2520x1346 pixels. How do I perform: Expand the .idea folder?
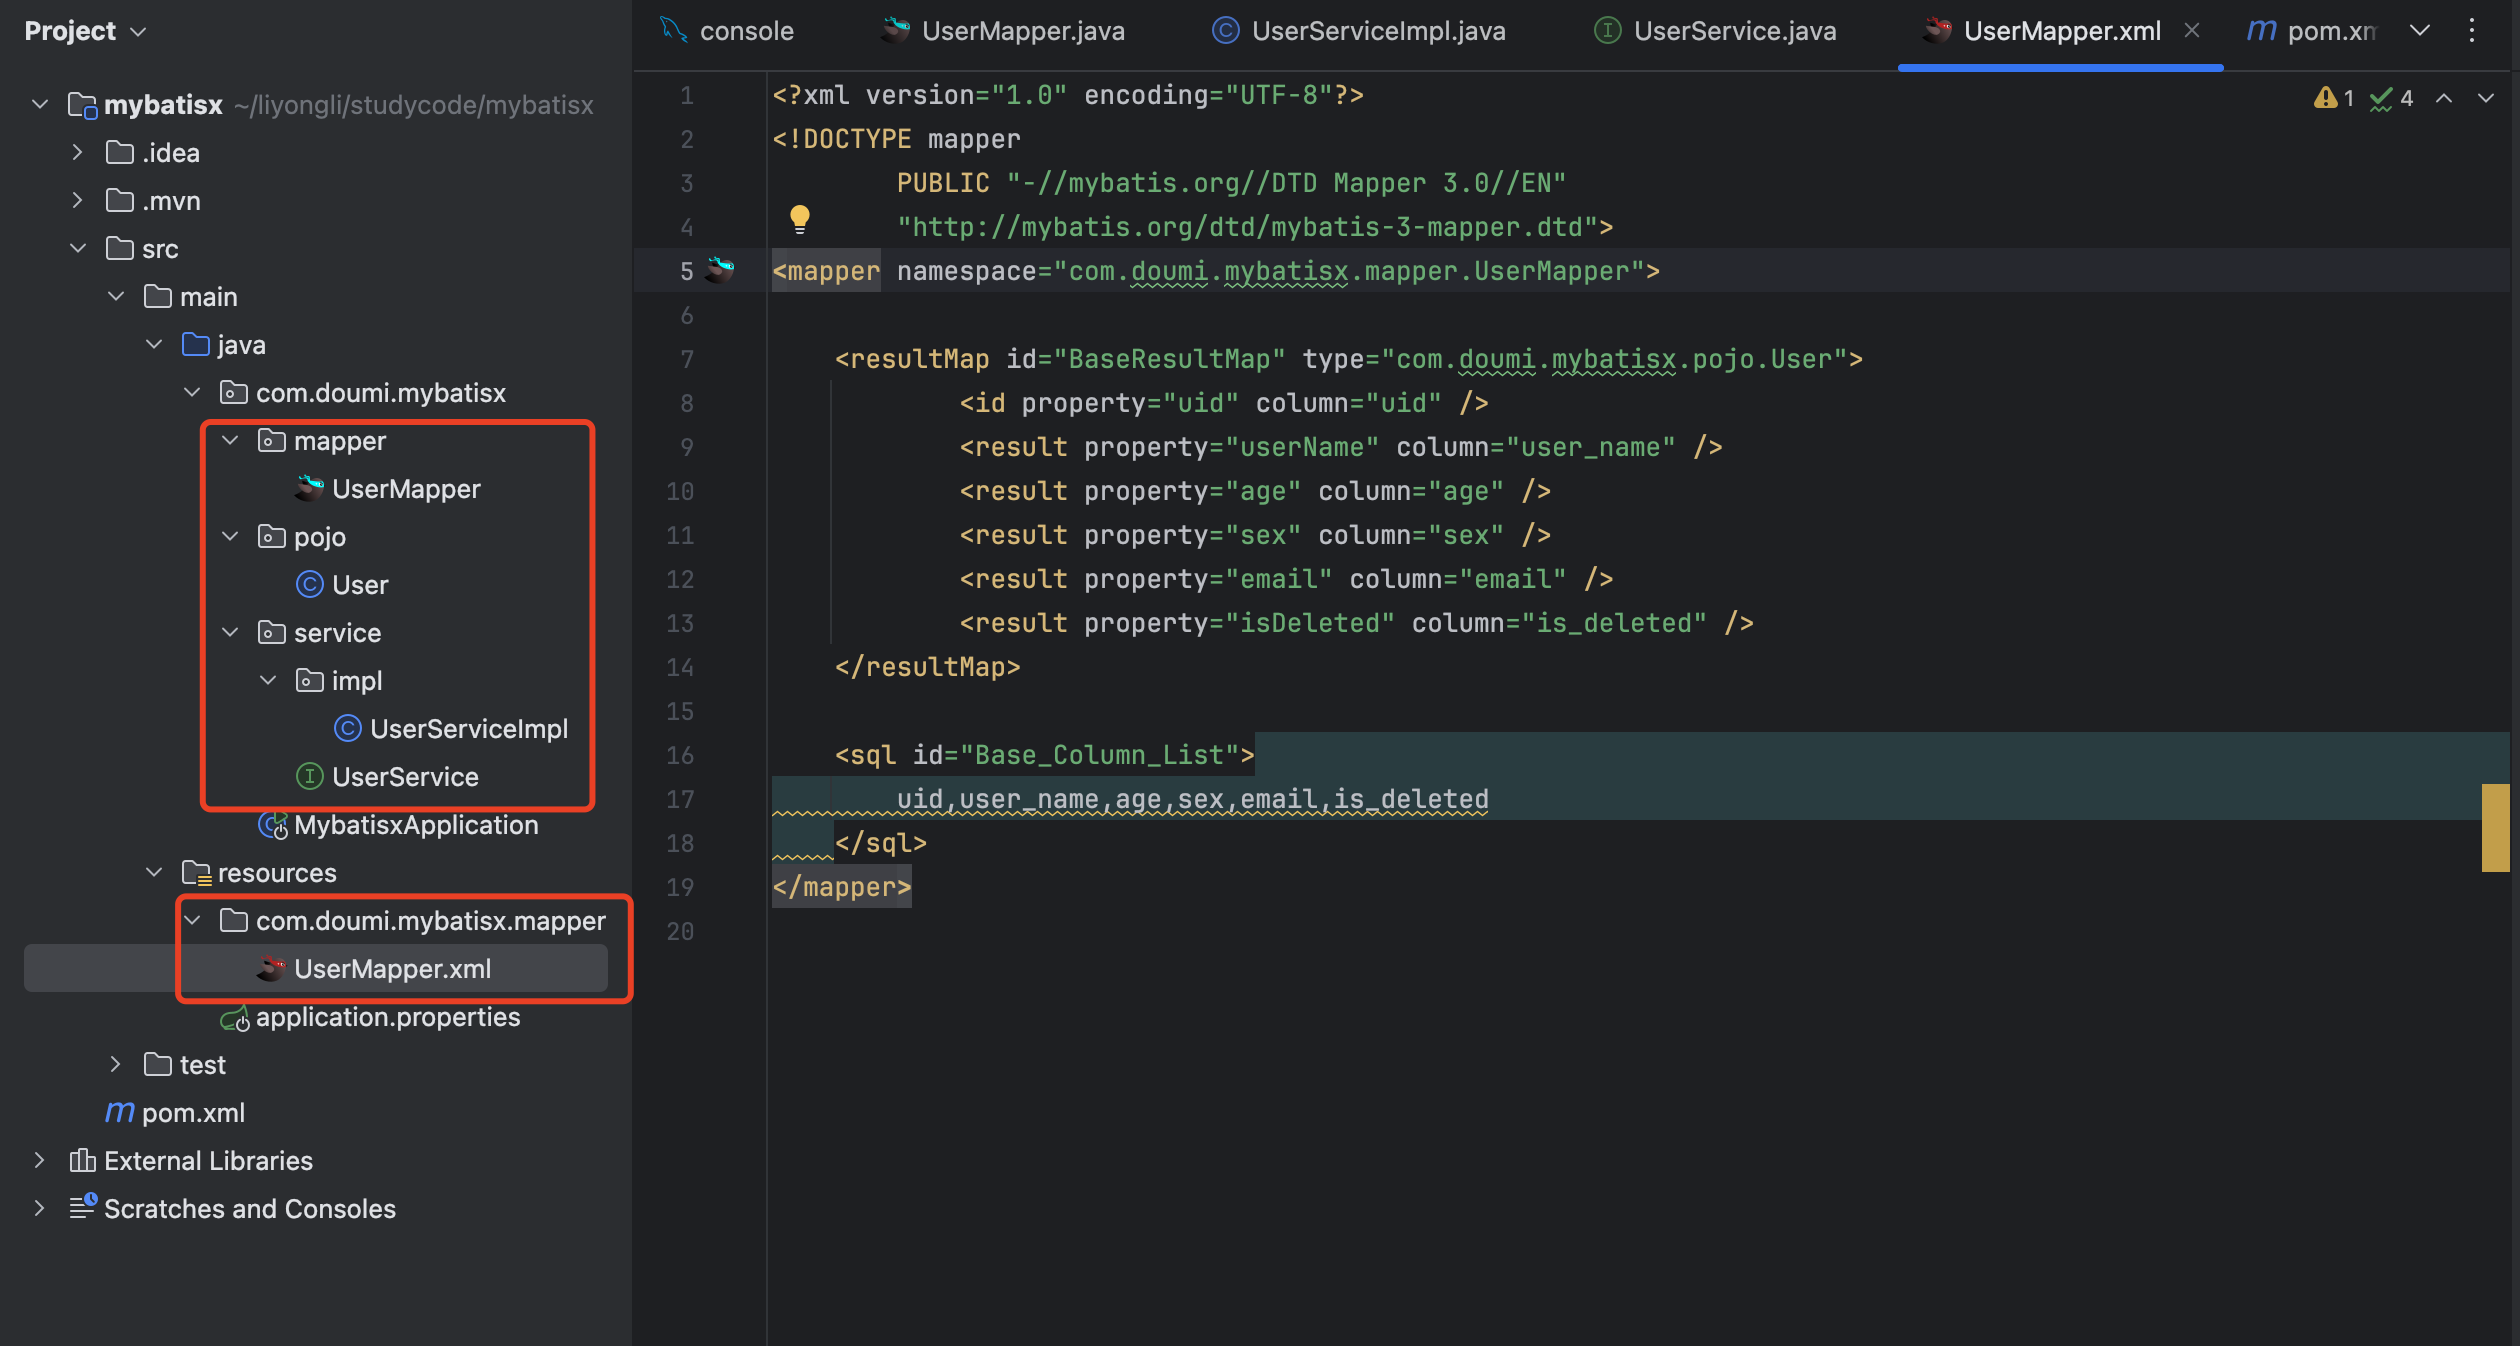78,153
